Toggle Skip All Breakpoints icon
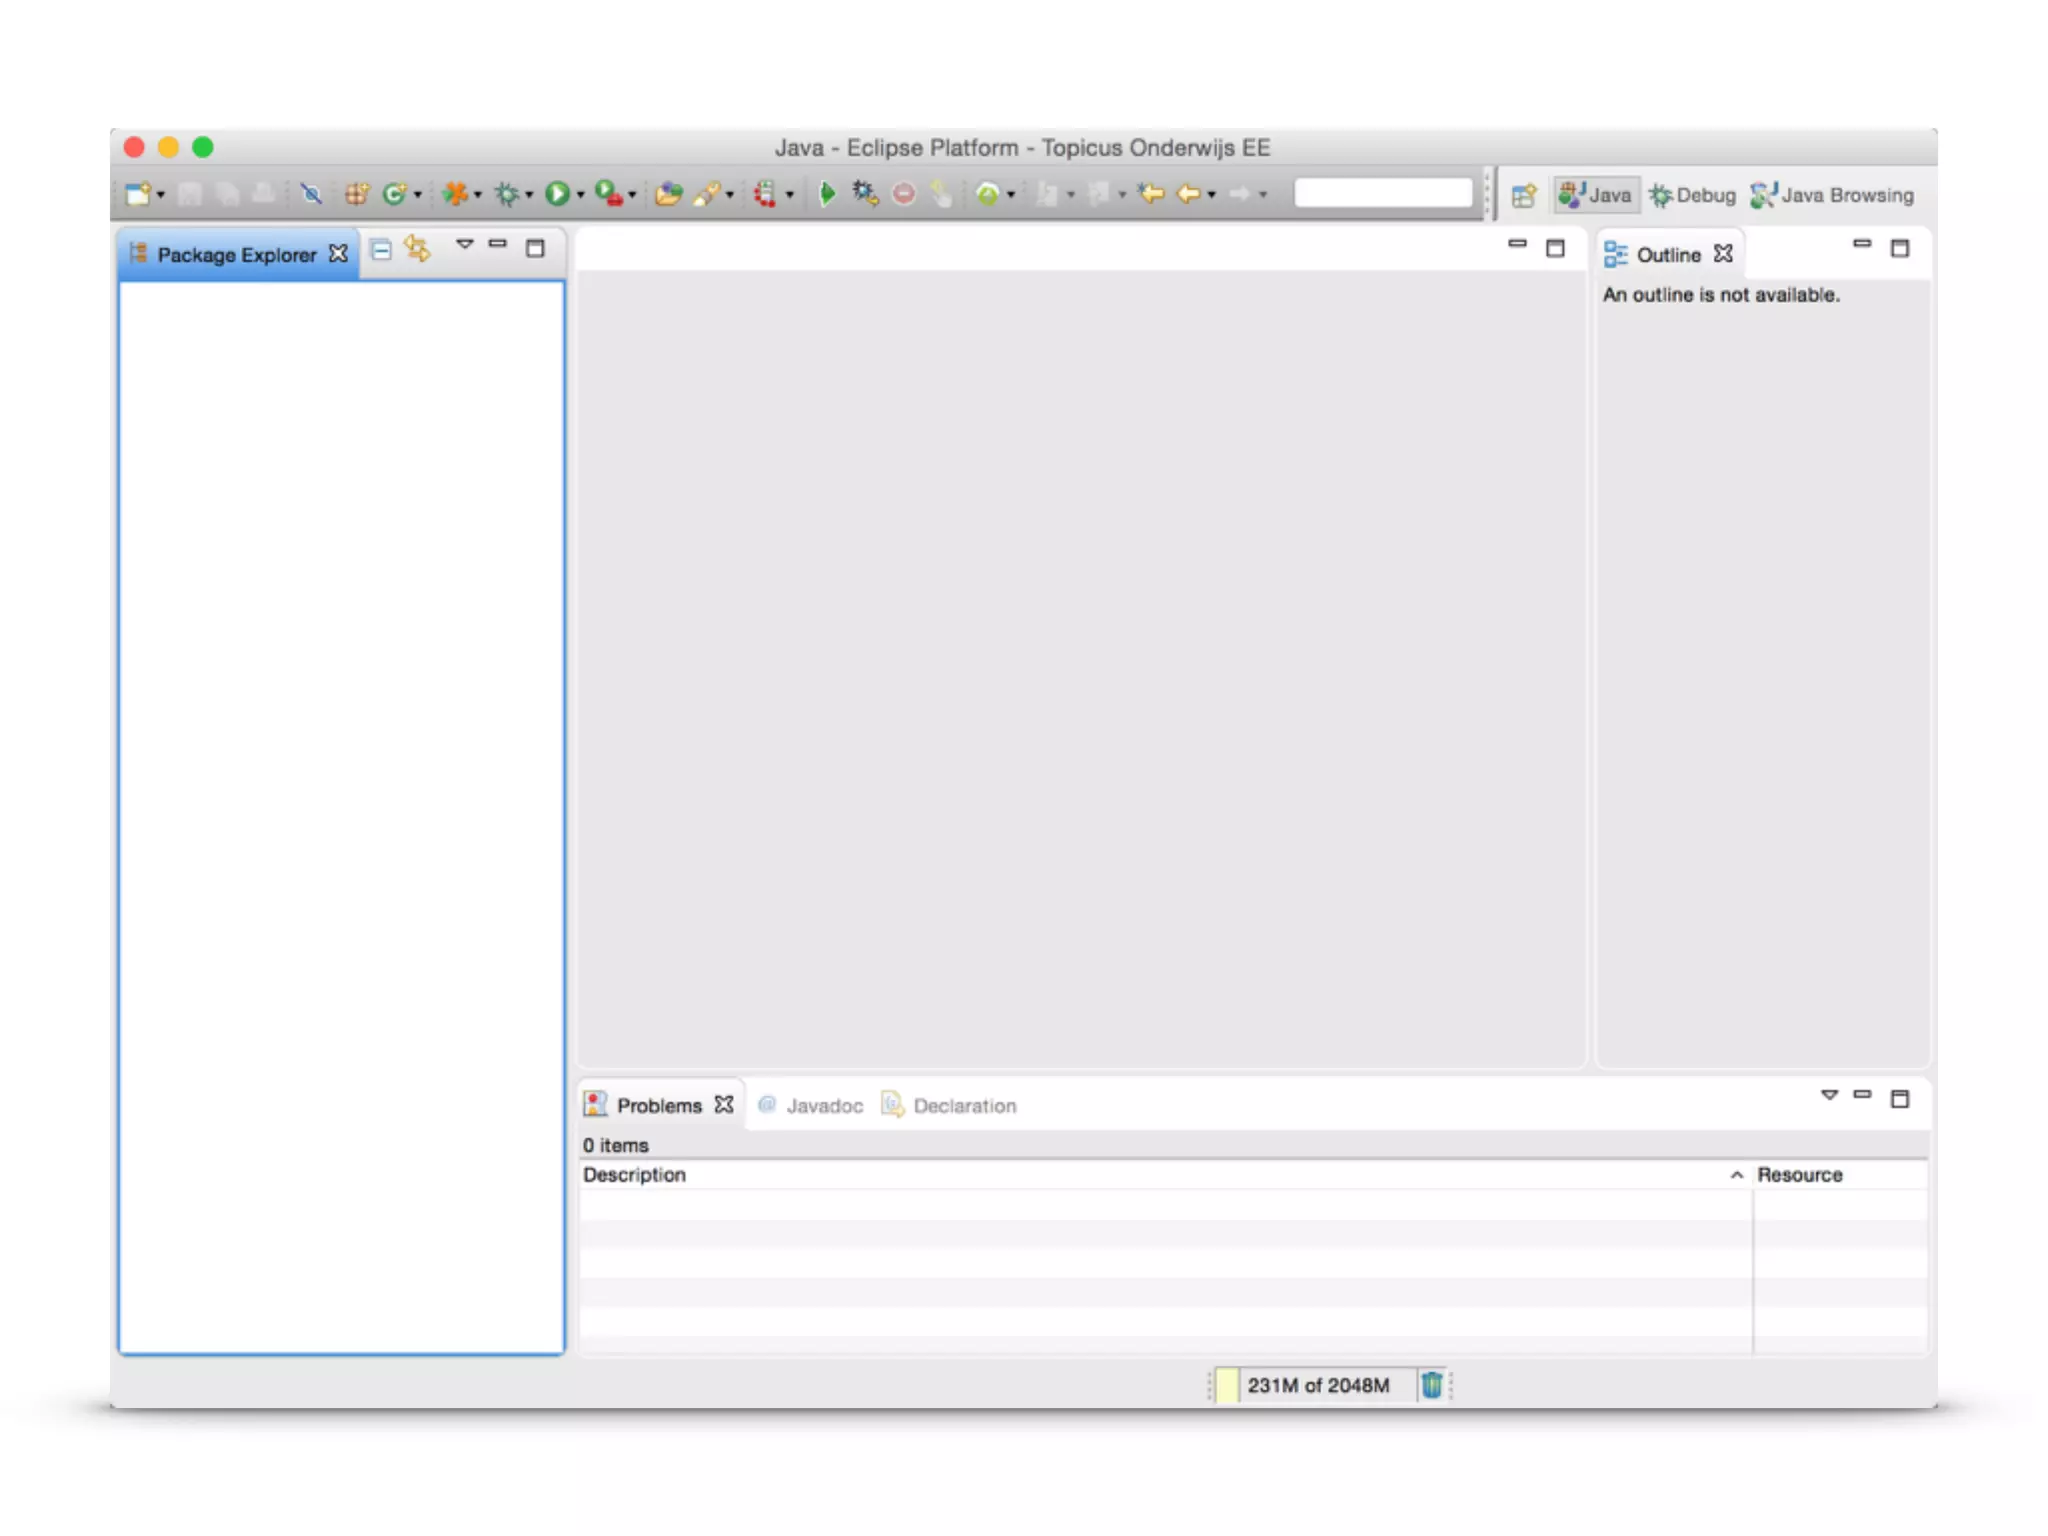Screen dimensions: 2048x1536 tap(311, 194)
